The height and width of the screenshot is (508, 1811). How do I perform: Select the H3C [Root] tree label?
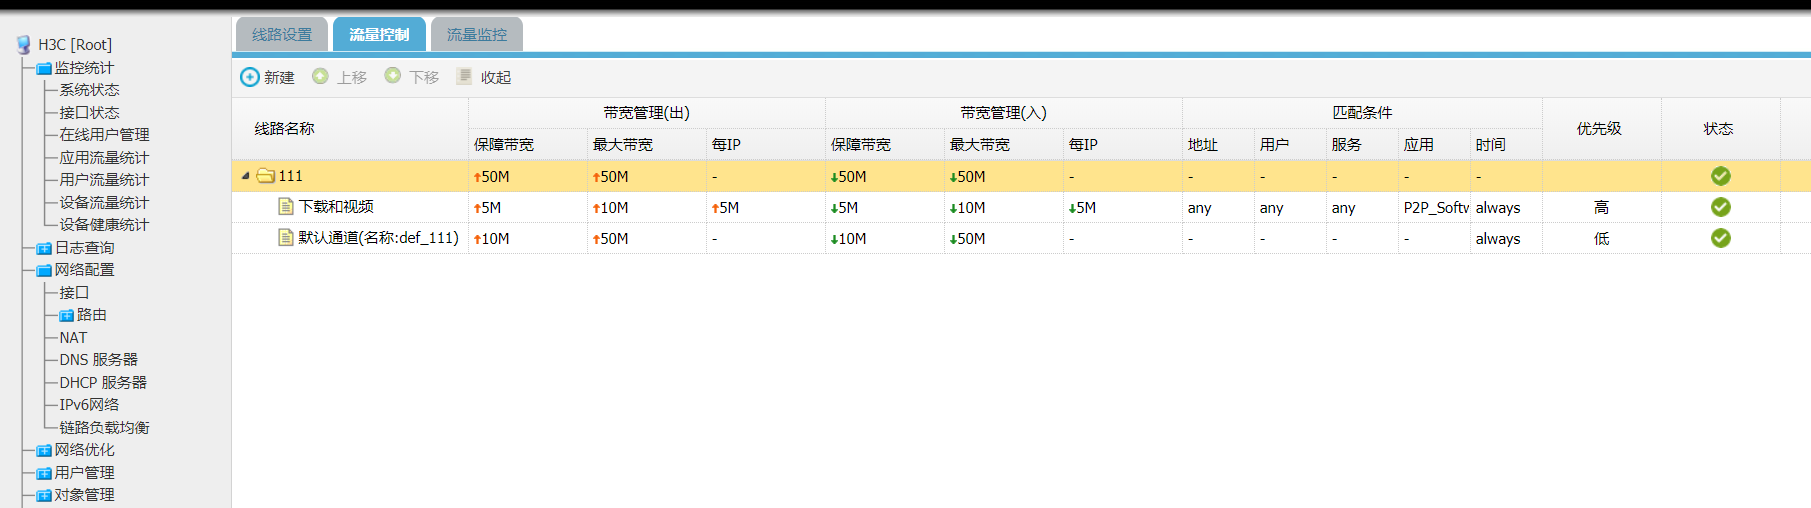coord(75,45)
